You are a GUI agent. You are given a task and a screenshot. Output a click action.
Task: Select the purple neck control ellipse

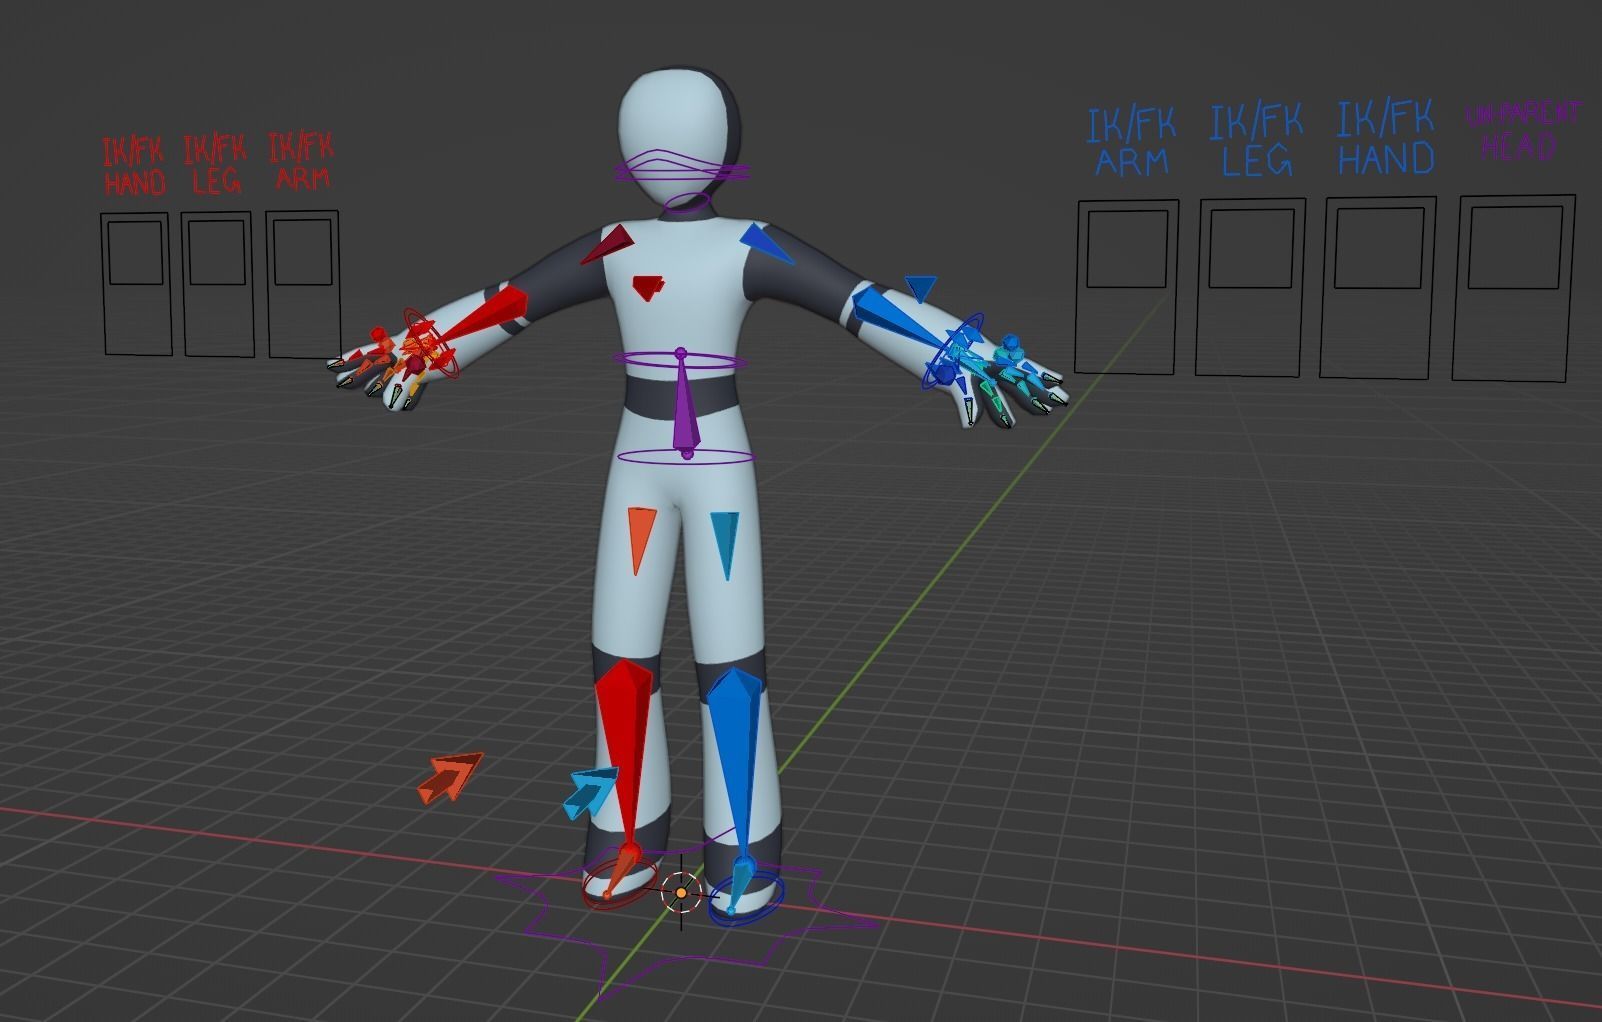[x=686, y=203]
